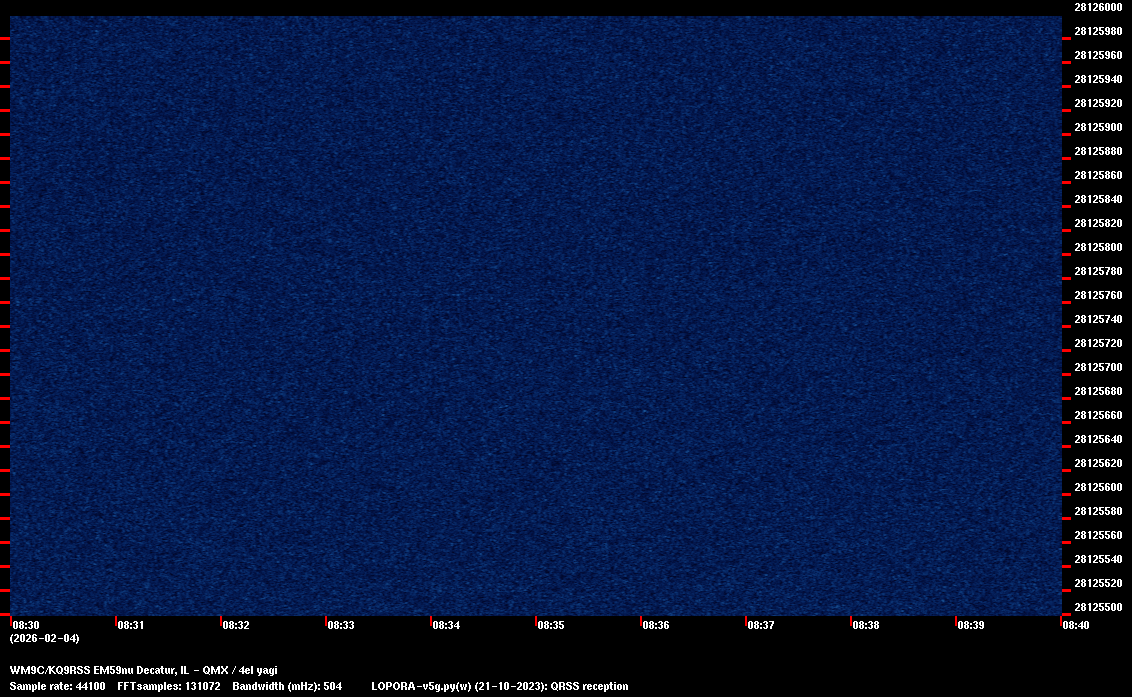This screenshot has width=1132, height=697.
Task: Click the 08:32 time label
Action: coord(235,625)
